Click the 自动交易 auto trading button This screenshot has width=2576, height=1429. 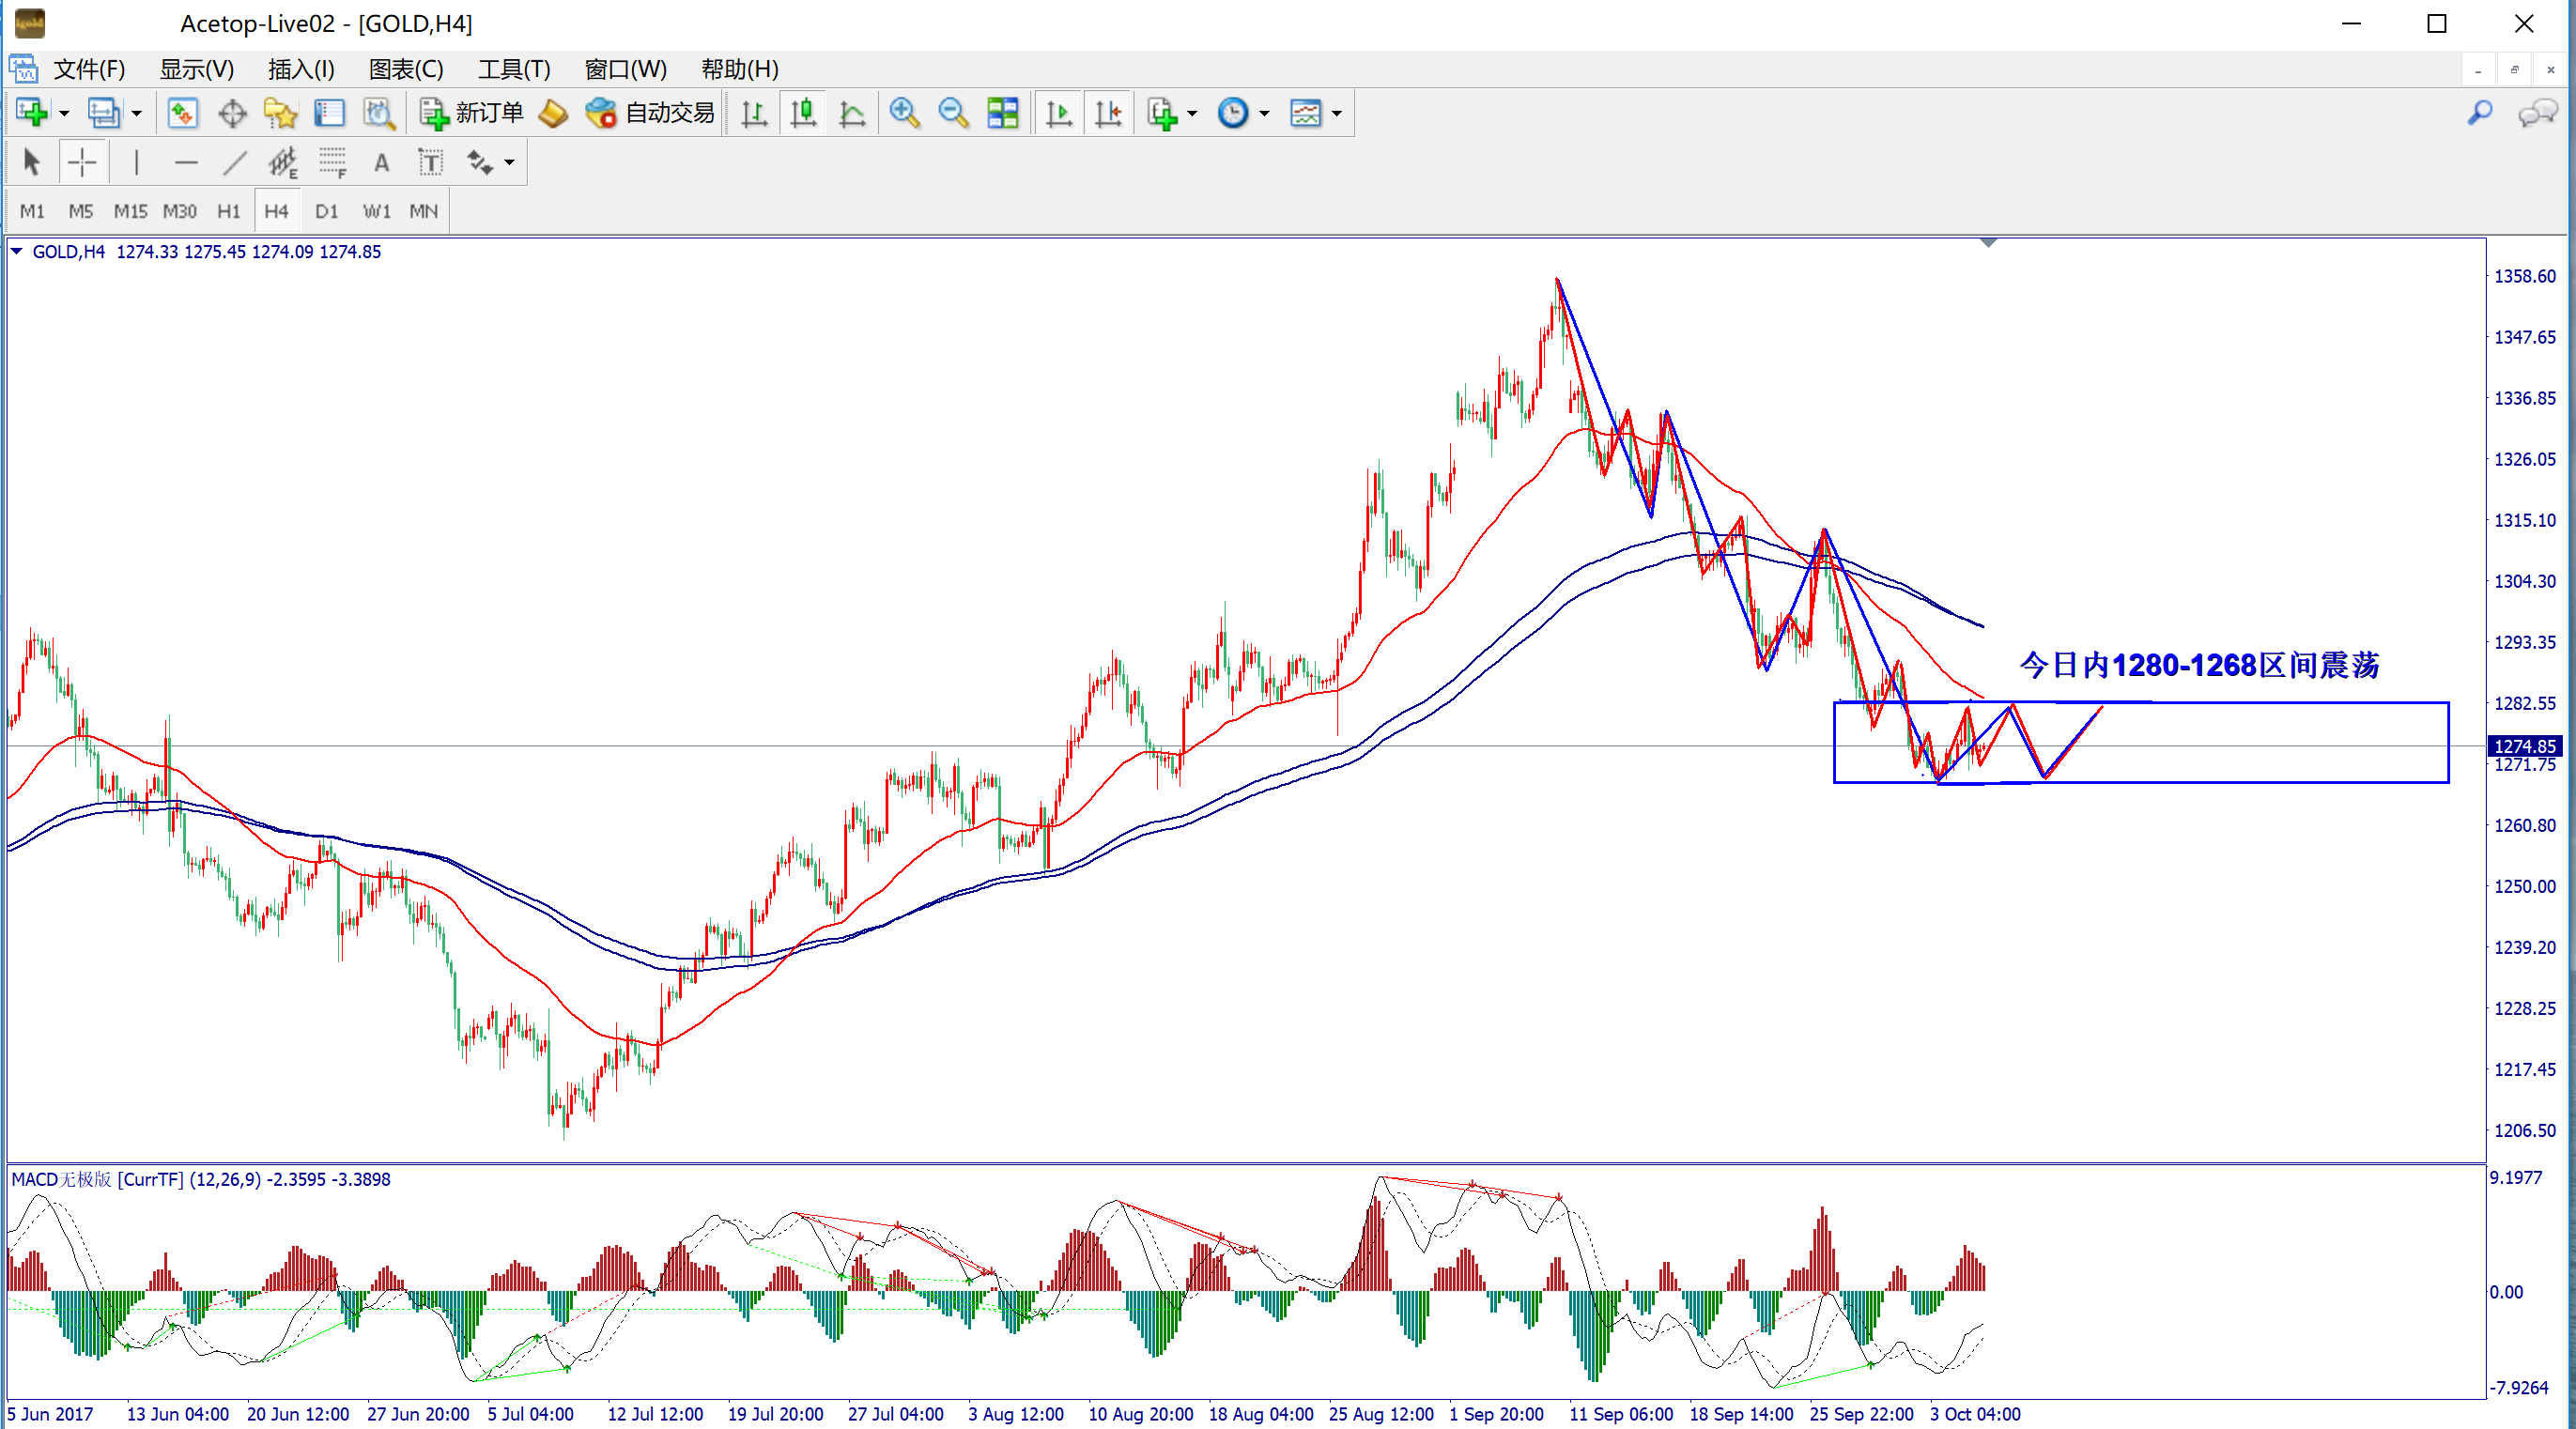(x=651, y=113)
